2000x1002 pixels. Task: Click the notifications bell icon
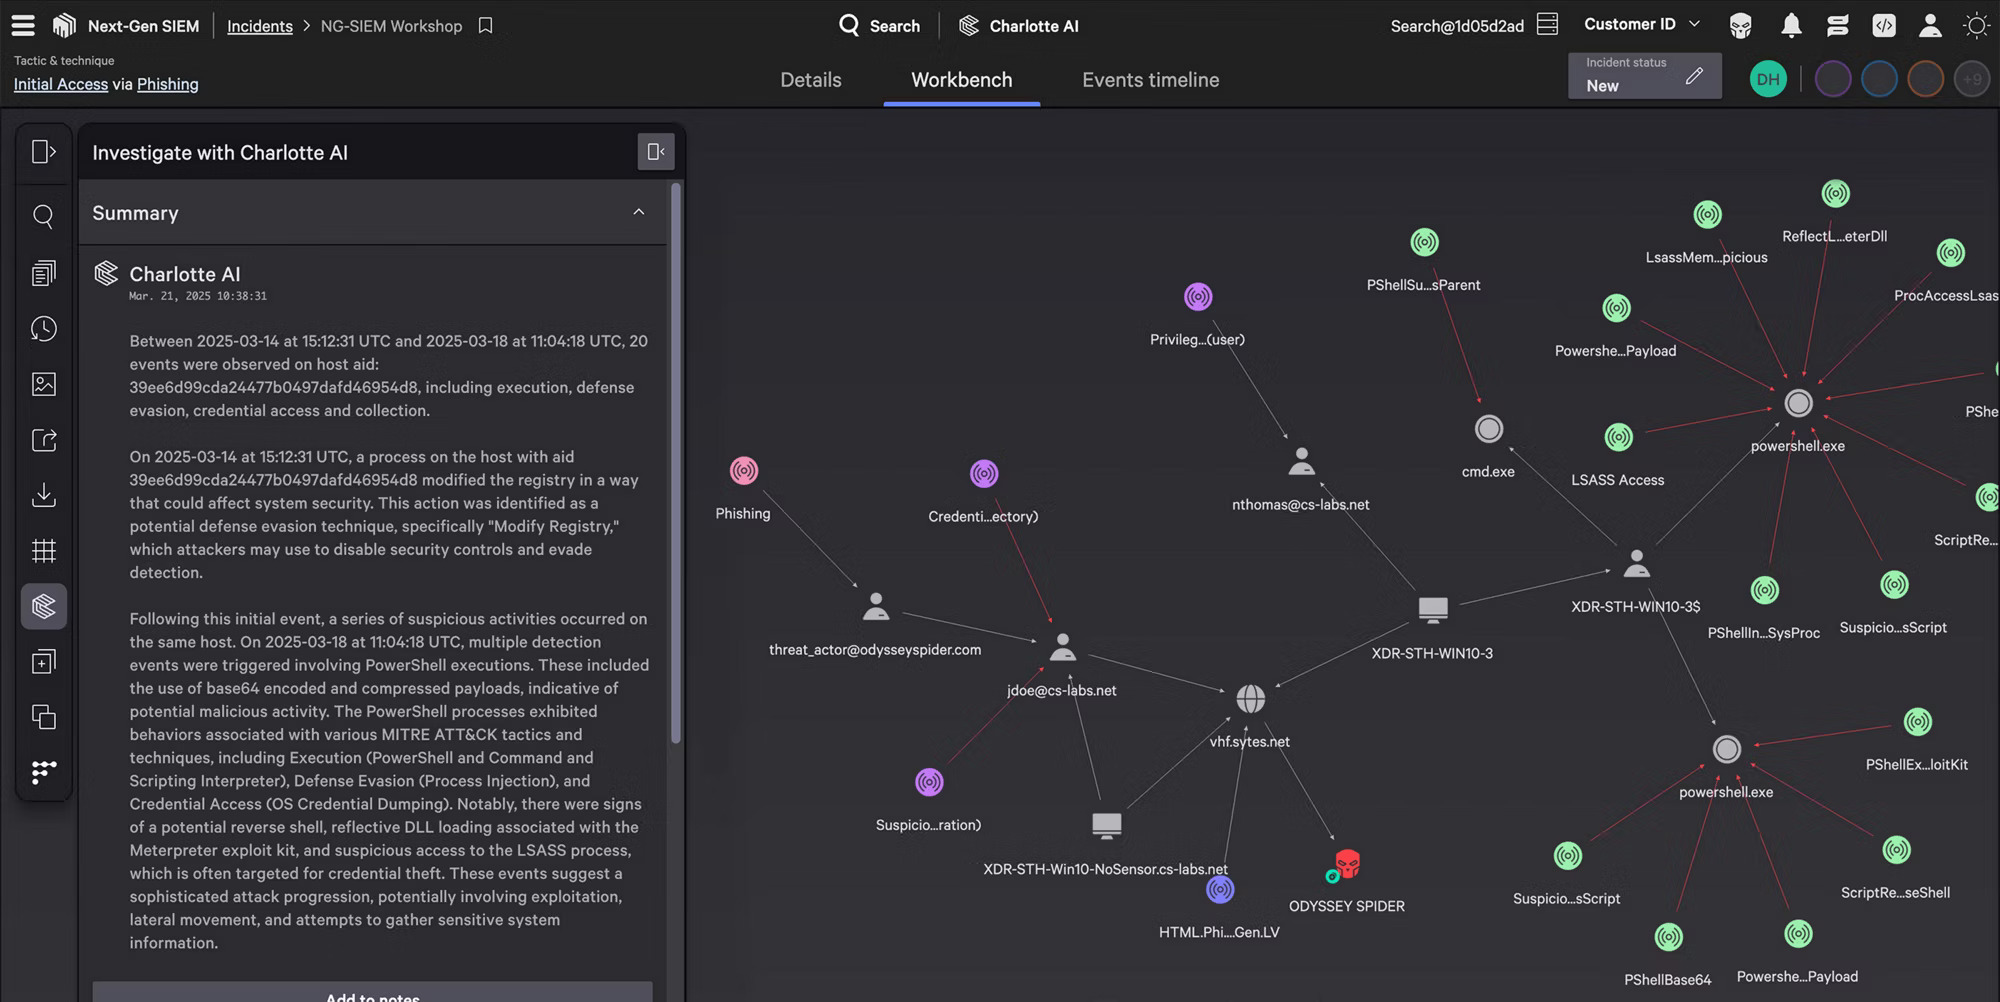[x=1791, y=26]
